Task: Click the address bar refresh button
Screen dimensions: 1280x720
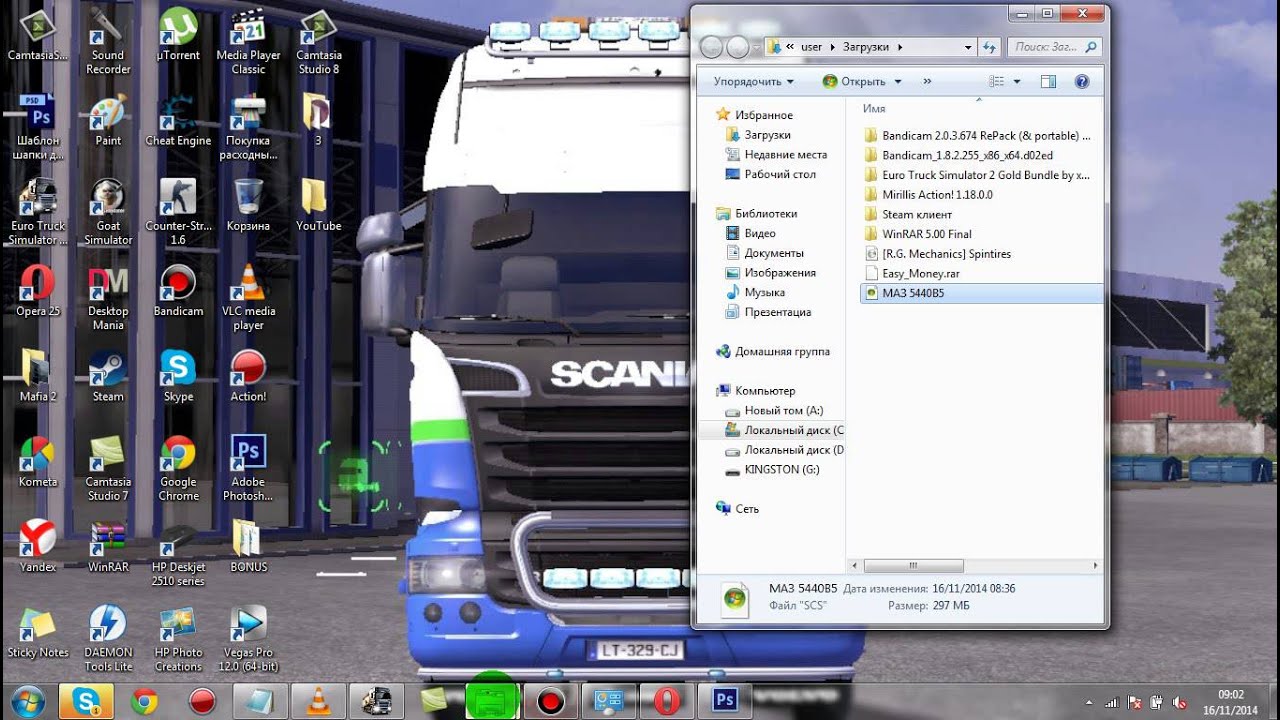Action: 989,47
